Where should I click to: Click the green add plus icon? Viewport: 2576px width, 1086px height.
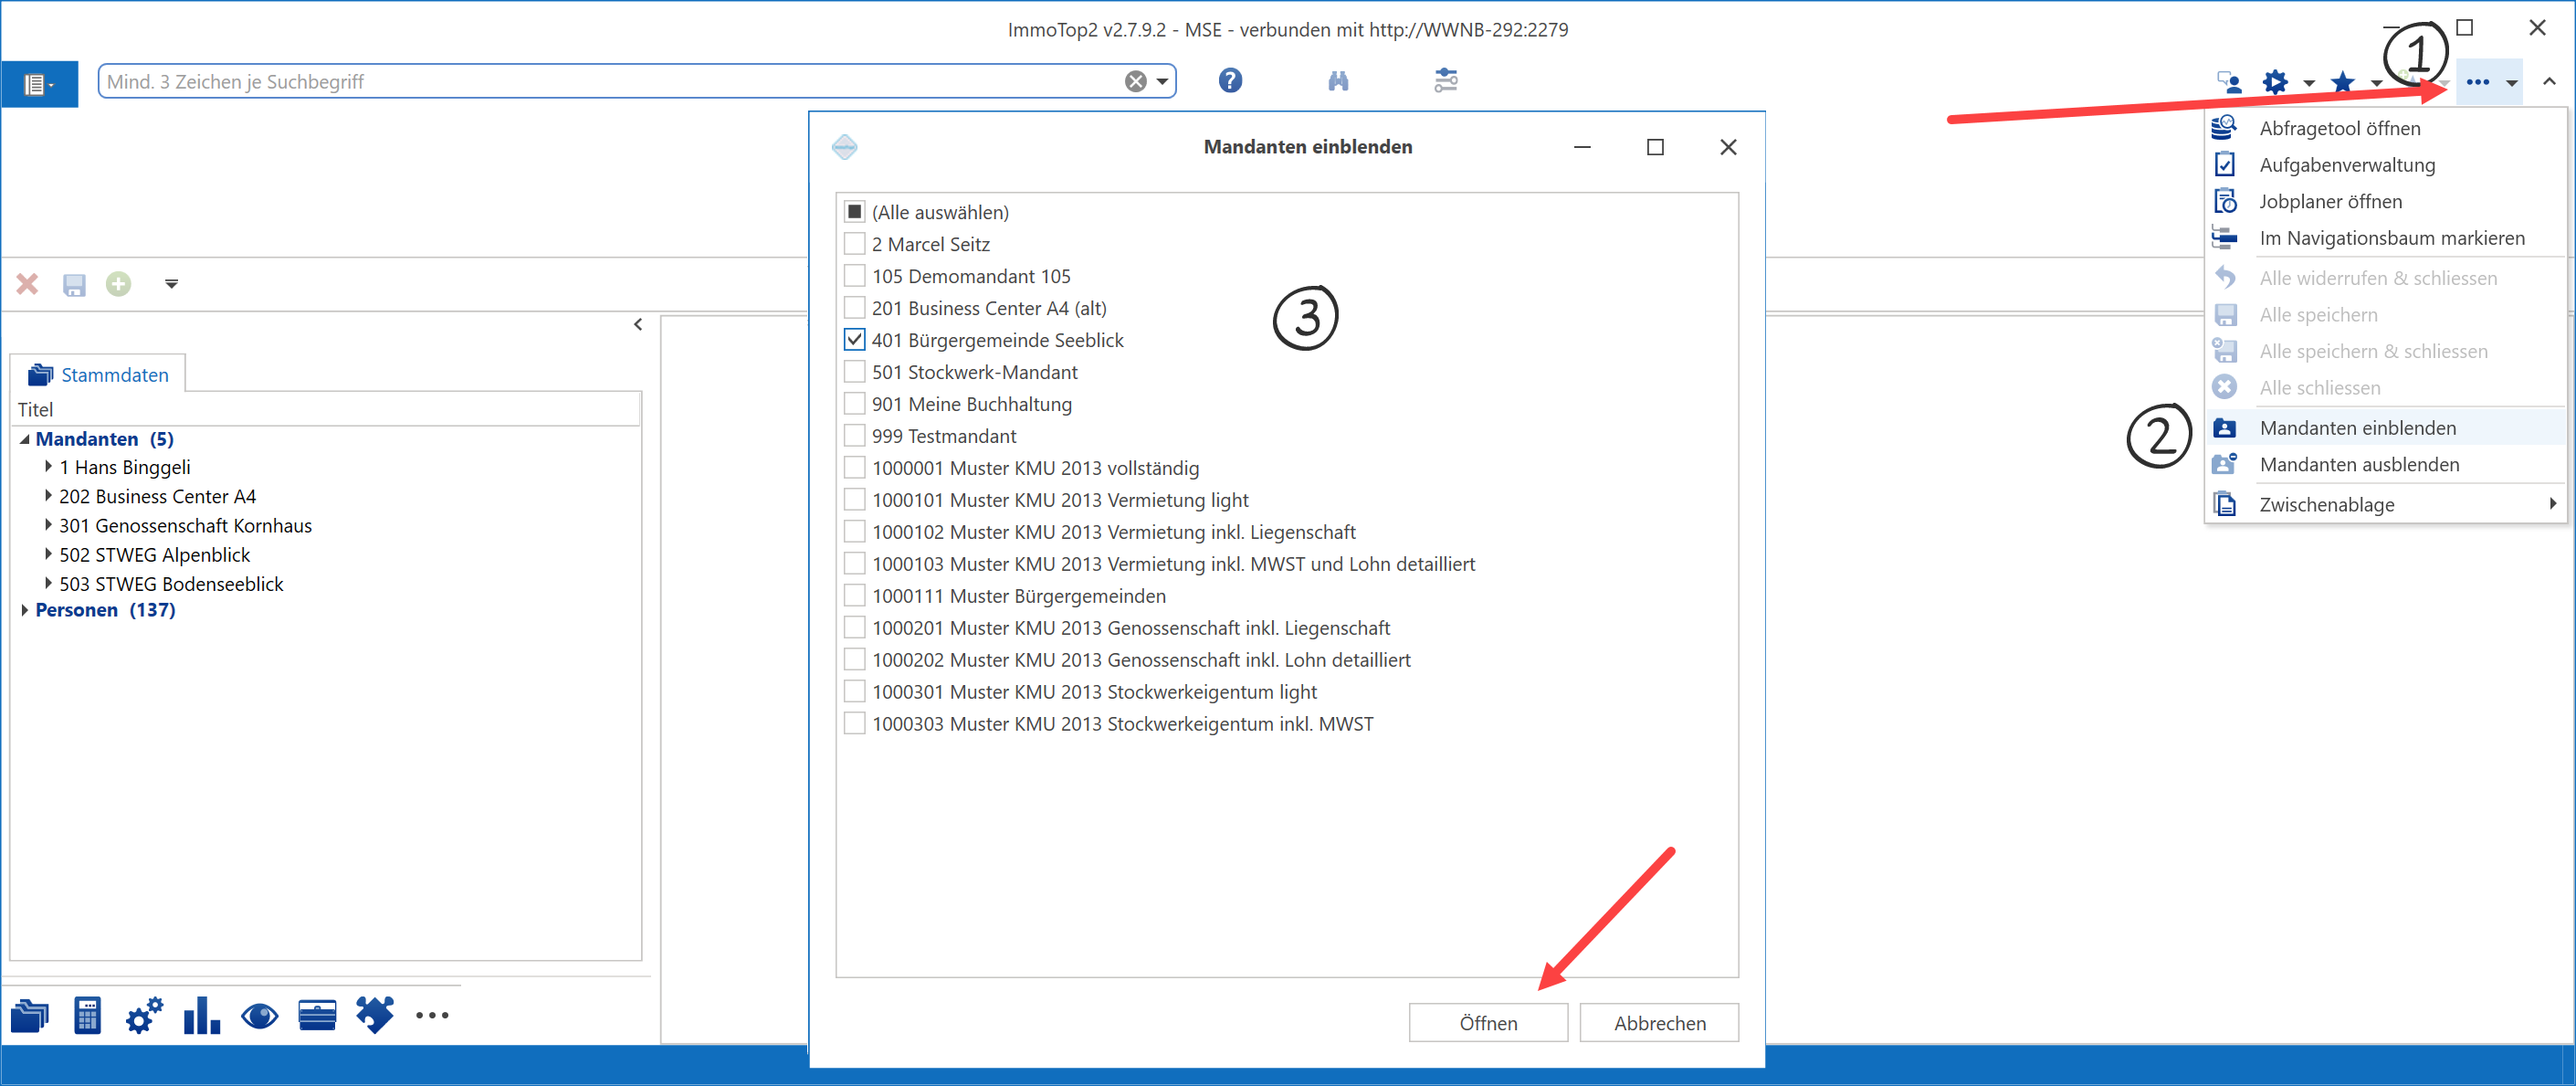119,285
